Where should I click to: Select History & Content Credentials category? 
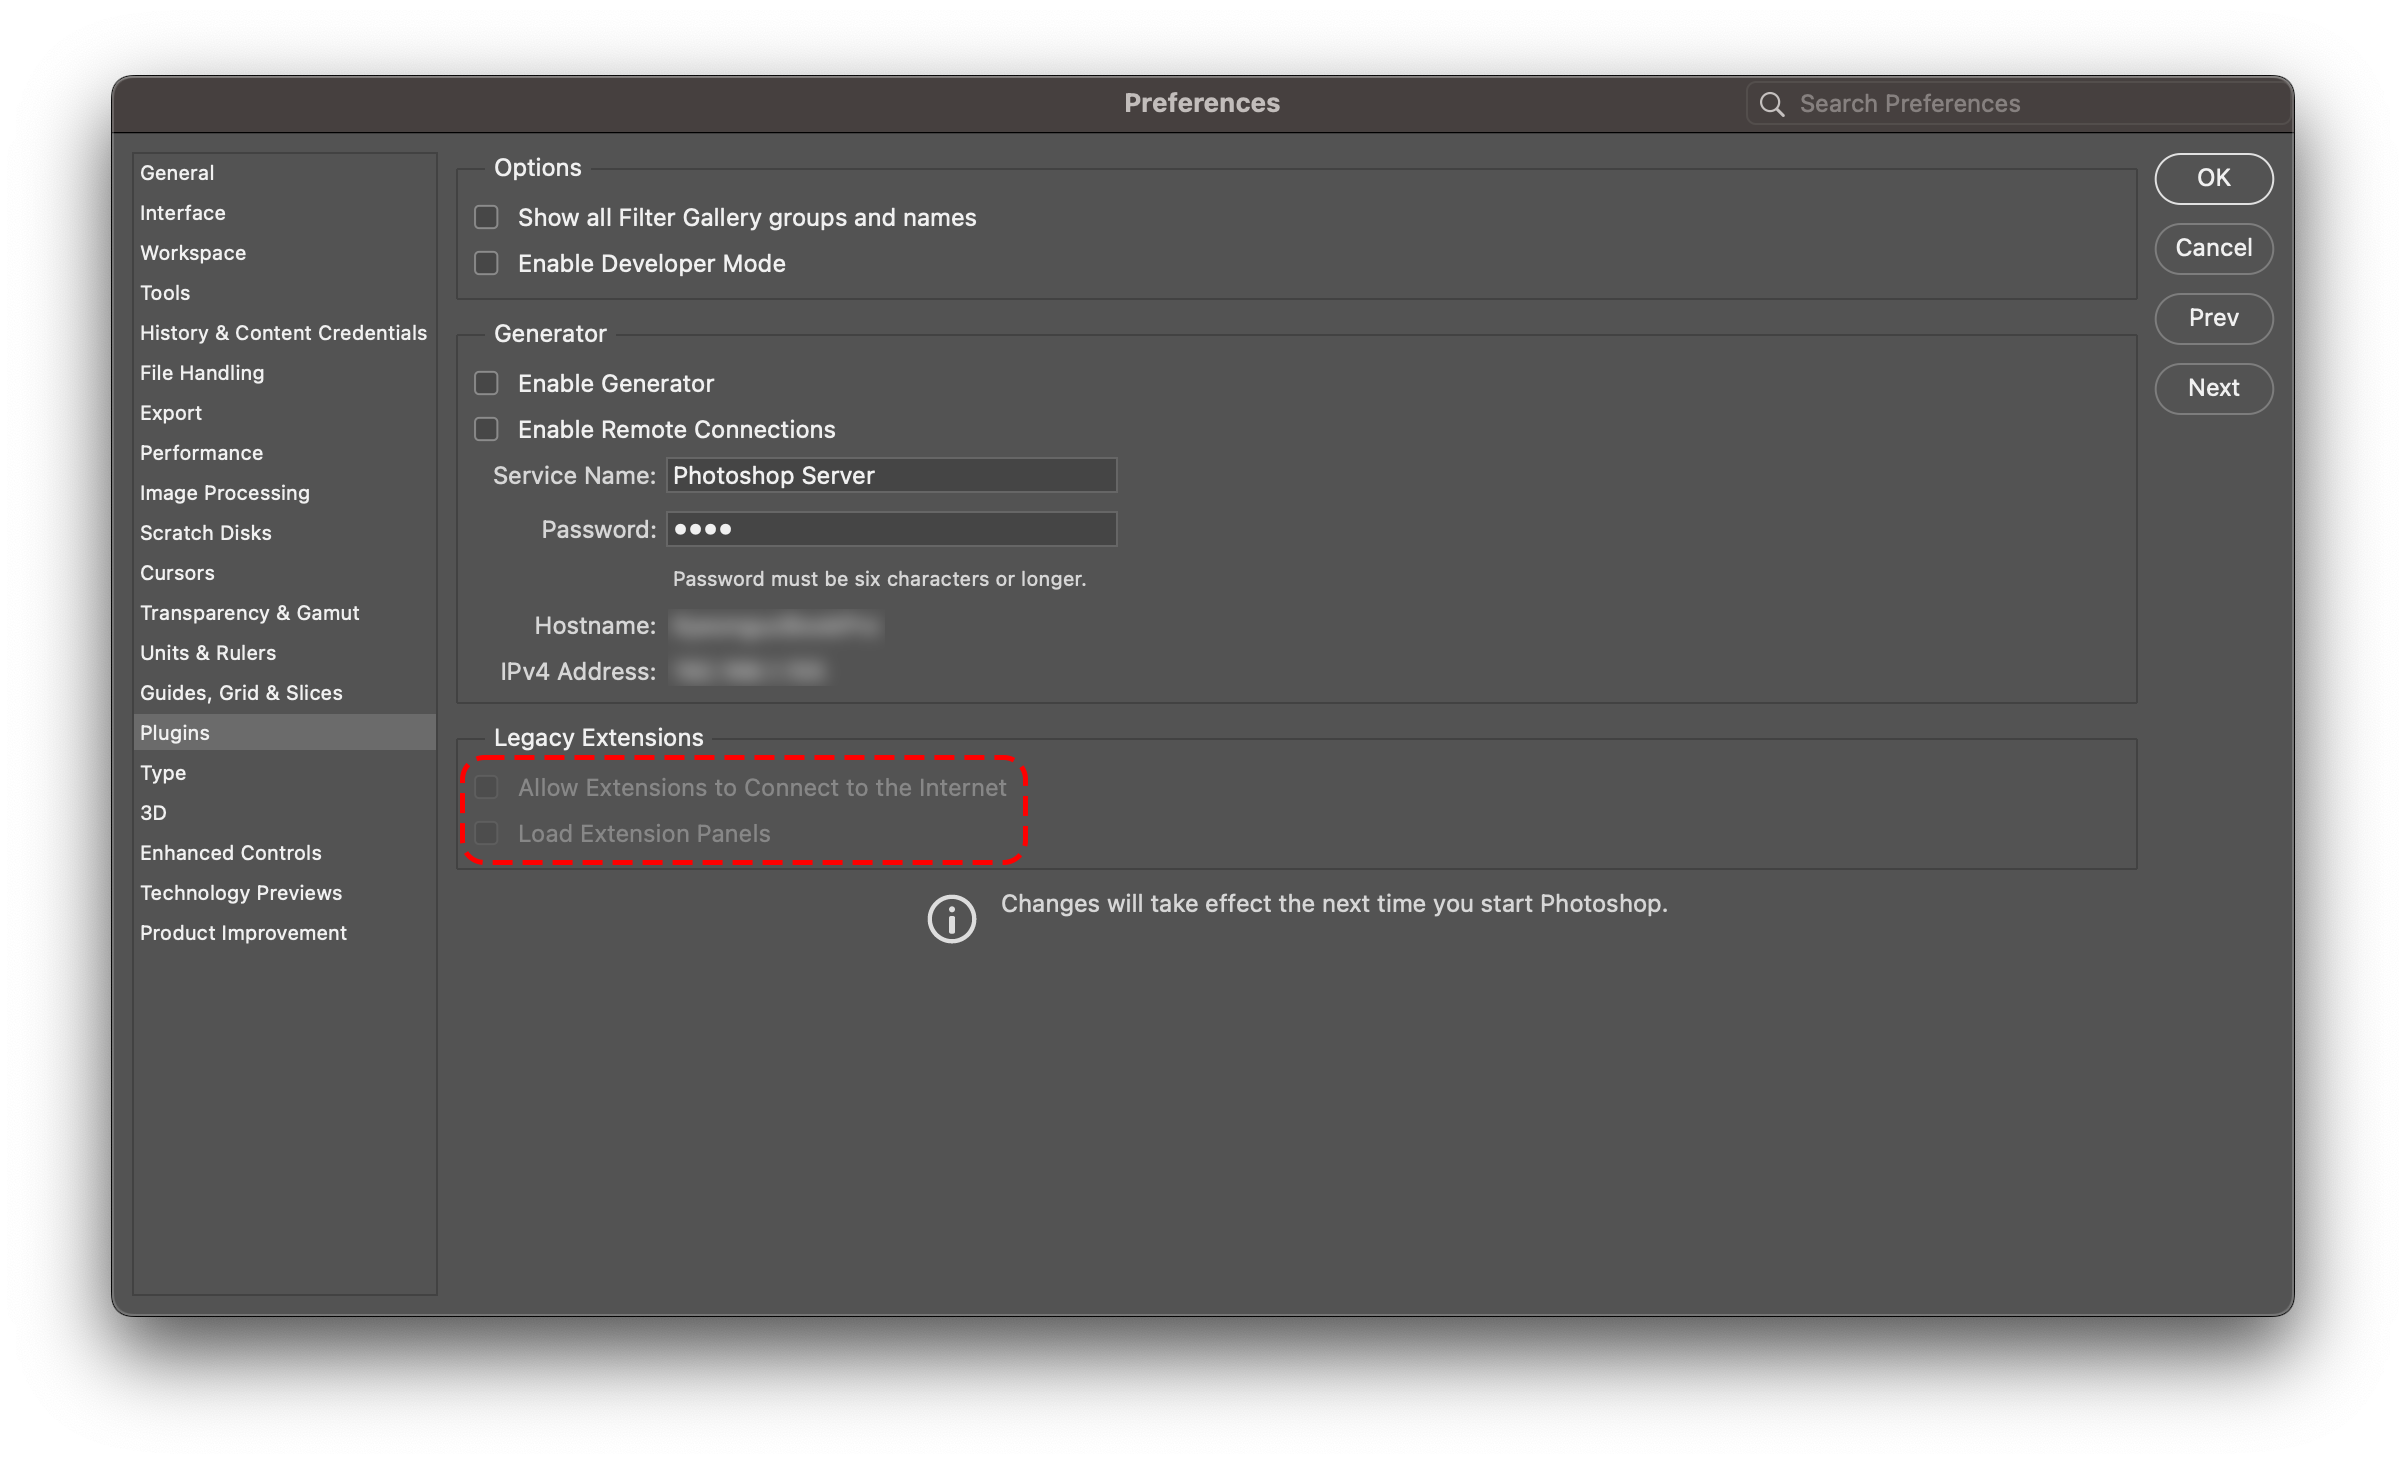[x=283, y=333]
